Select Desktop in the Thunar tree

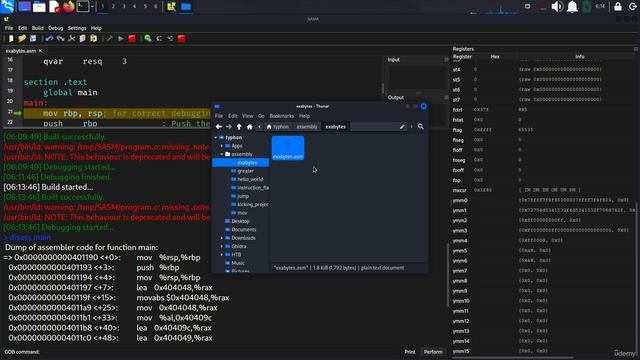[240, 221]
